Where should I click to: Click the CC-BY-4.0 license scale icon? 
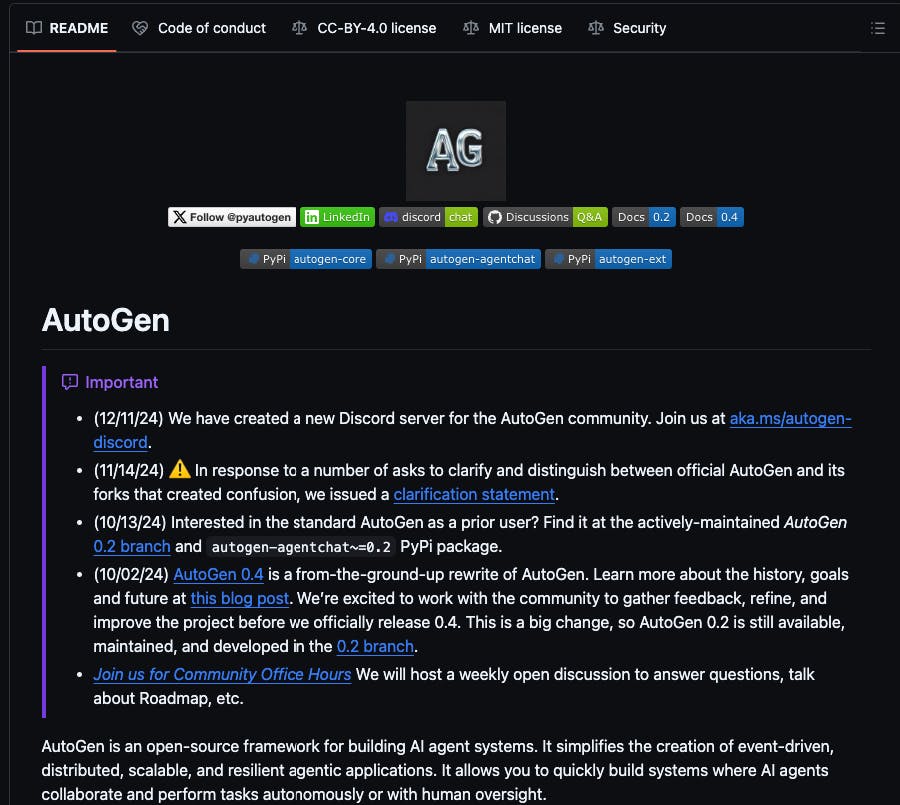[x=299, y=28]
